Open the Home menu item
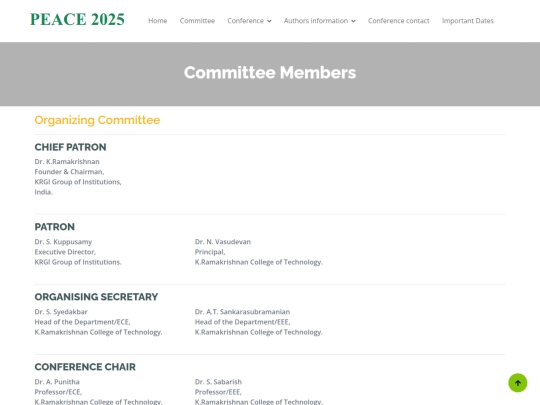540x405 pixels. pyautogui.click(x=158, y=21)
